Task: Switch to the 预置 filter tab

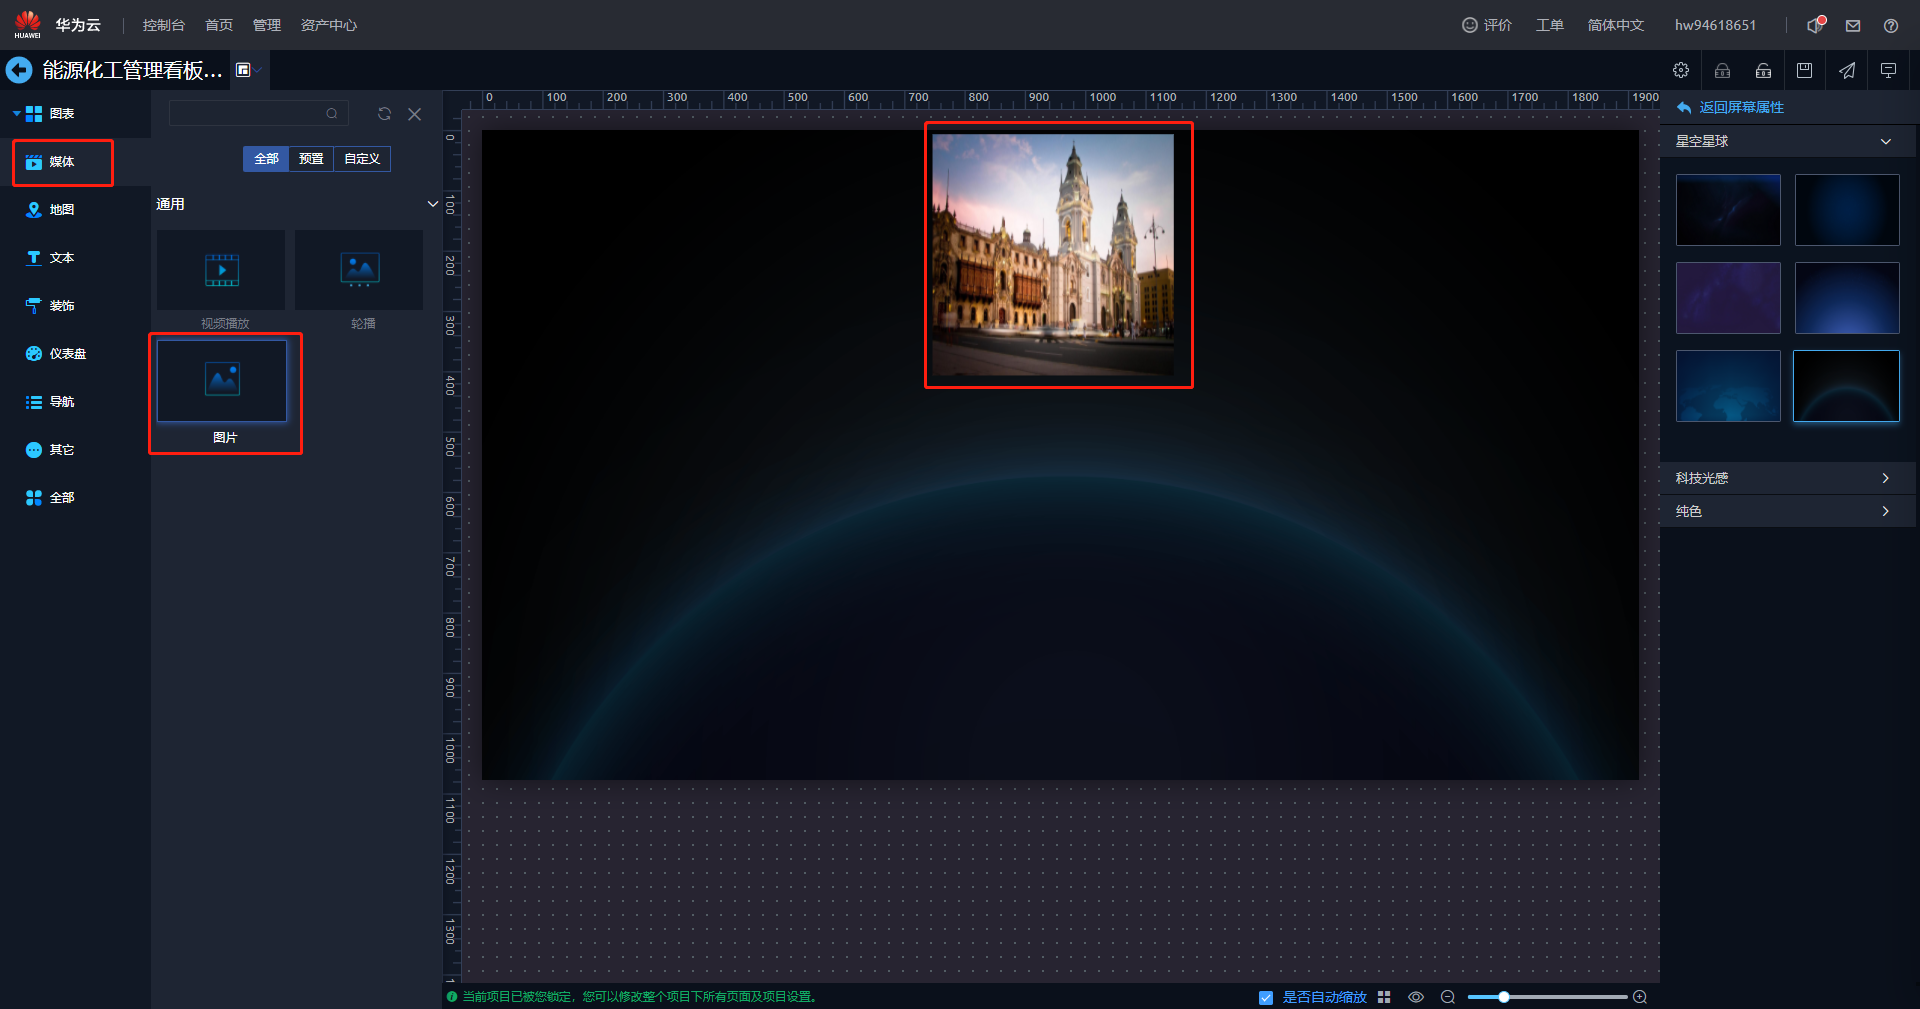Action: (x=311, y=159)
